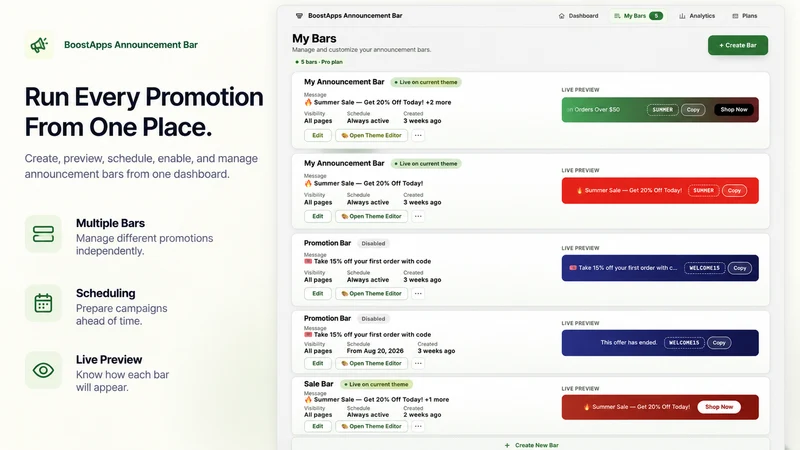Open the Dashboard tab

(x=578, y=16)
